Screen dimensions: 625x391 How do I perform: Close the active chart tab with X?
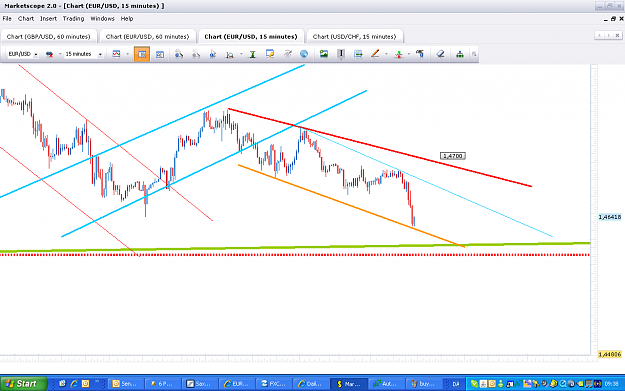617,35
